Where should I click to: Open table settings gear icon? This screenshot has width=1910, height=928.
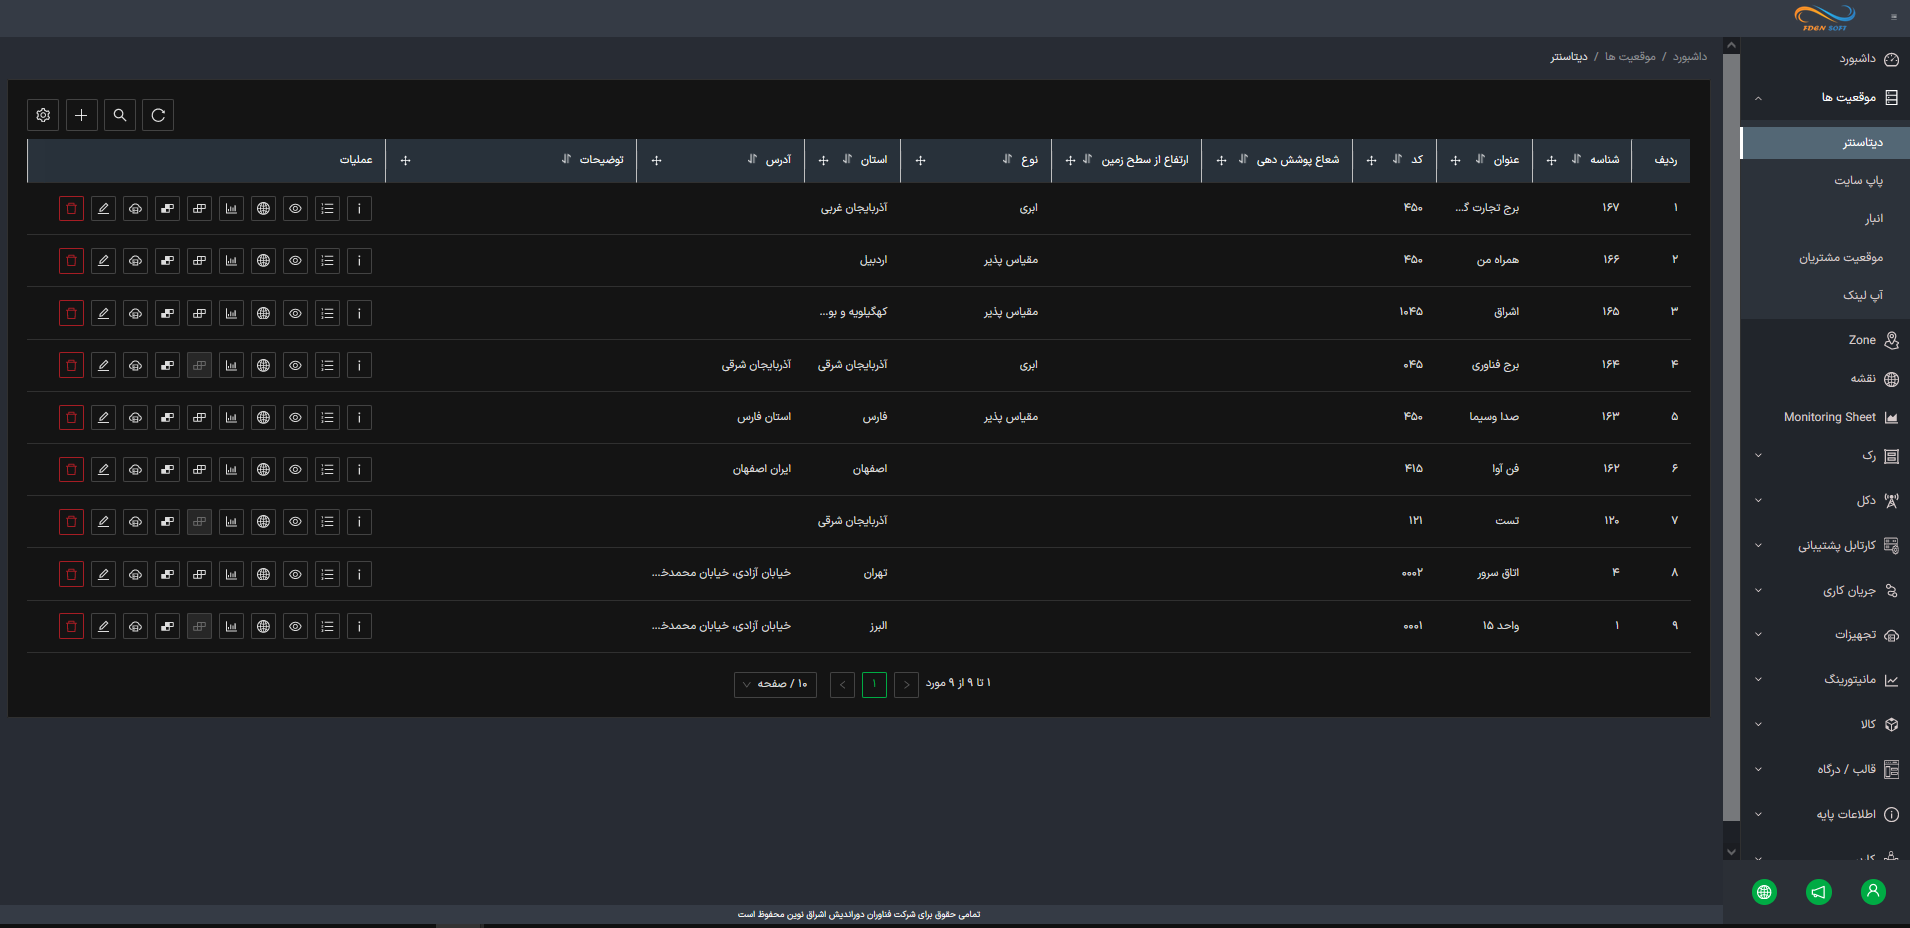[43, 115]
